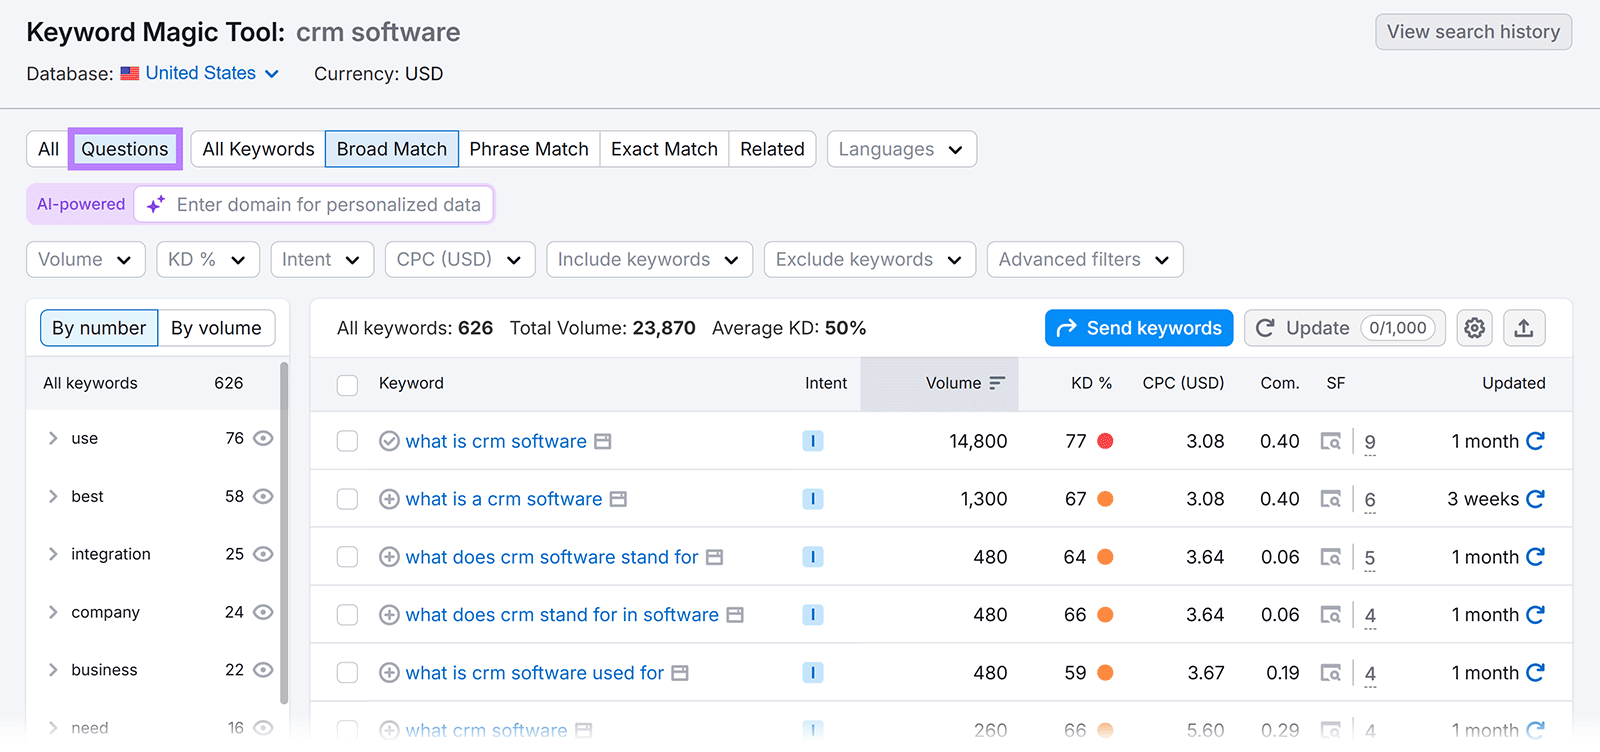Open the 'what is crm software' keyword link
The width and height of the screenshot is (1600, 752).
[x=496, y=441]
